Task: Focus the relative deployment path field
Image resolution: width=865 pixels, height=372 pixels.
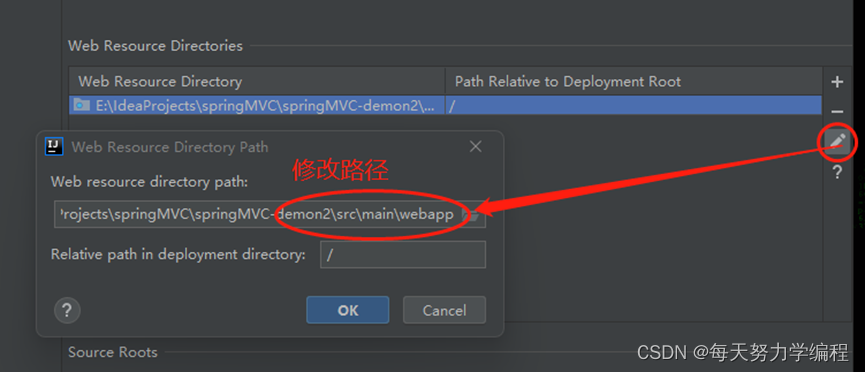Action: [x=403, y=254]
